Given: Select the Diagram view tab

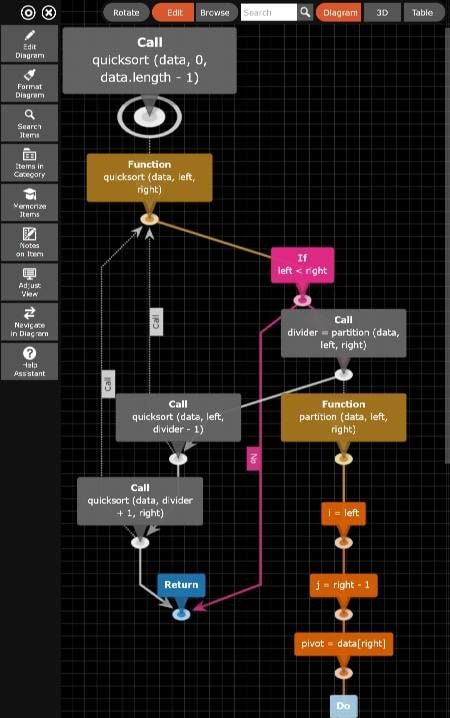Looking at the screenshot, I should point(339,13).
